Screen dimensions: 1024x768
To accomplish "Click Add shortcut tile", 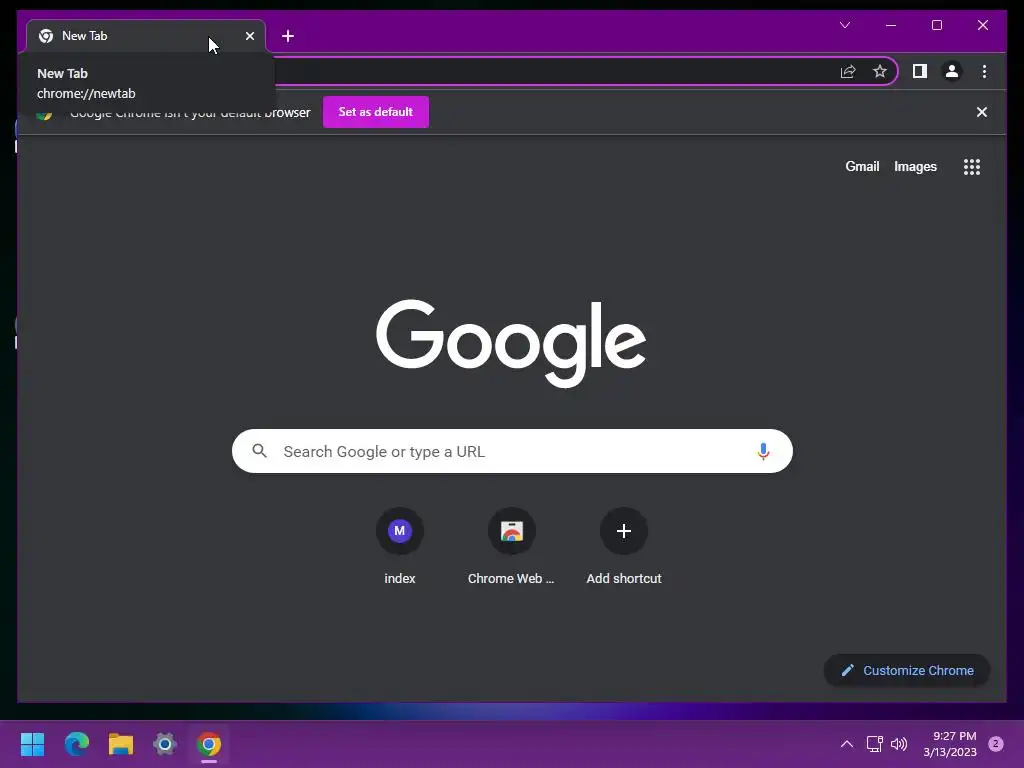I will tap(624, 546).
